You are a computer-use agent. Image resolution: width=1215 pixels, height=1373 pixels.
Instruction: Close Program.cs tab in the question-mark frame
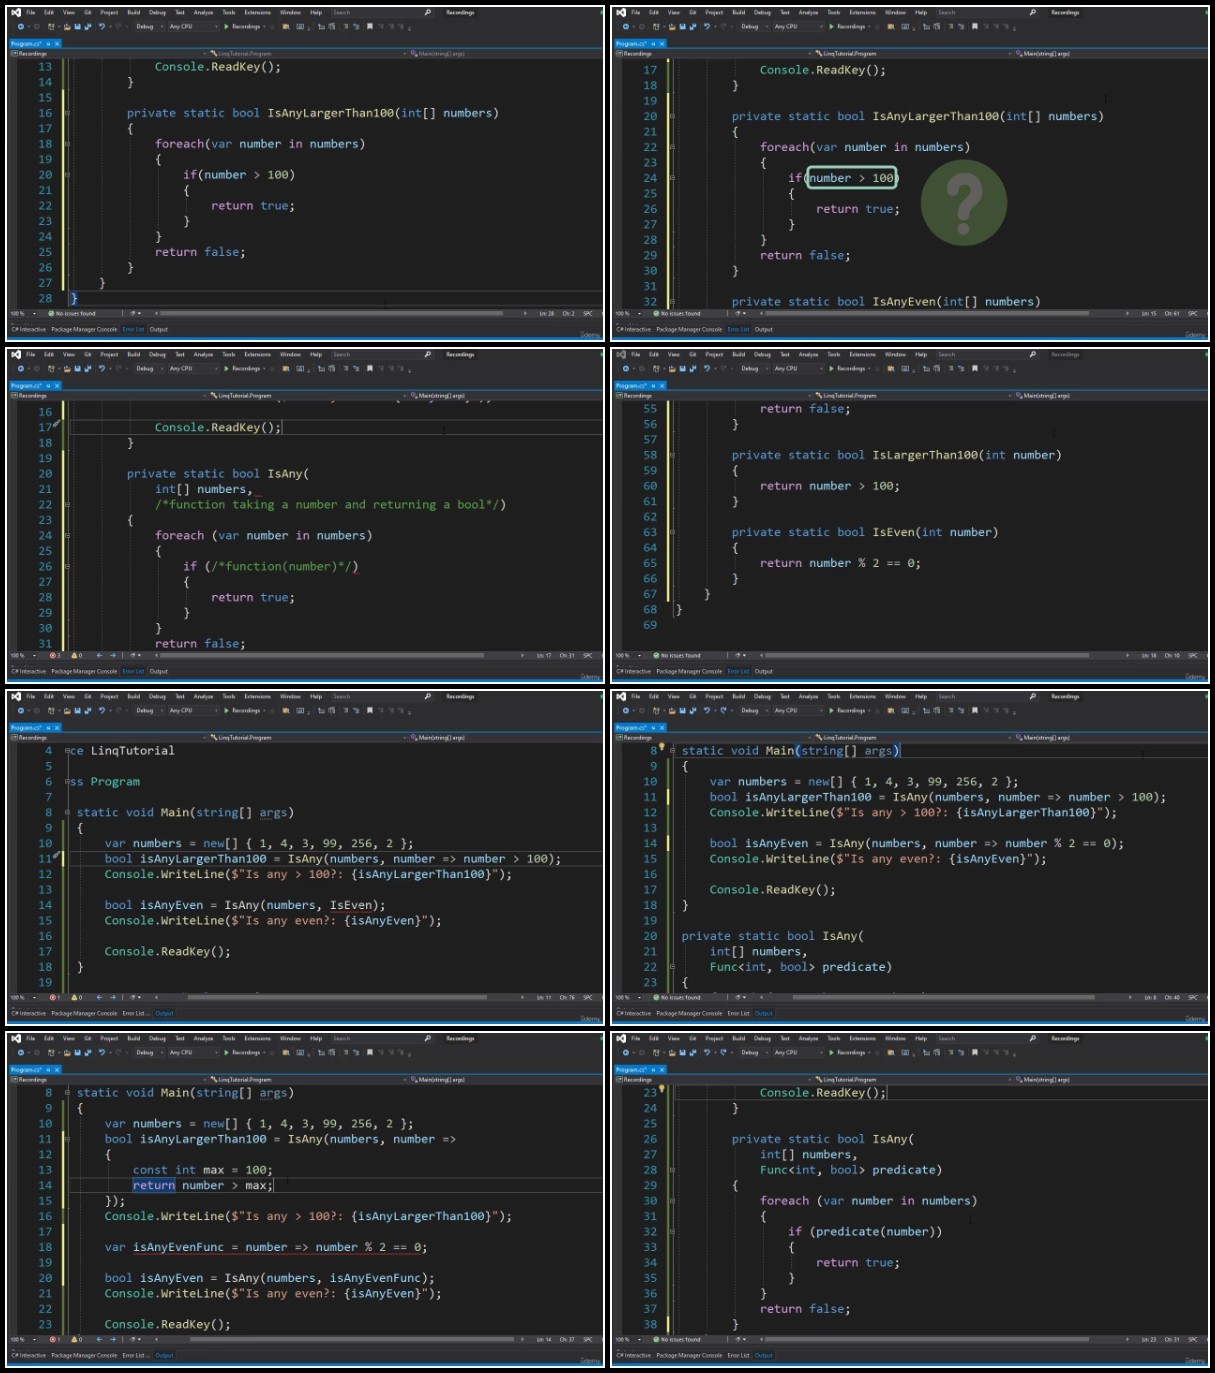[662, 44]
